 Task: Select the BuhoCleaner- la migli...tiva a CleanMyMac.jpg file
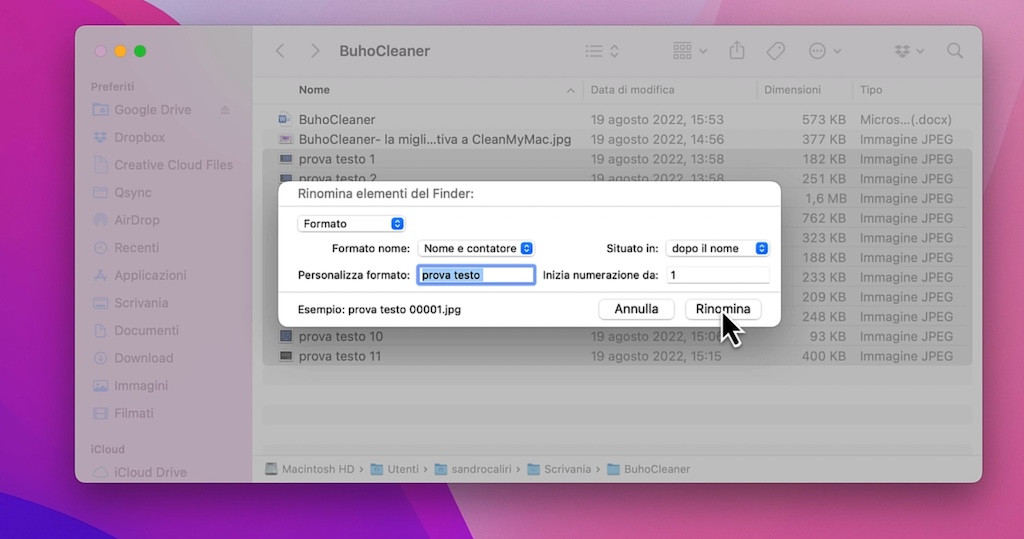click(x=434, y=139)
